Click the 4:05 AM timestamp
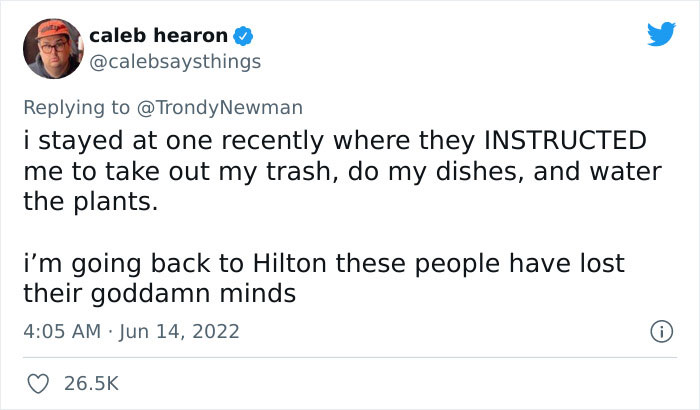This screenshot has height=410, width=700. 62,331
